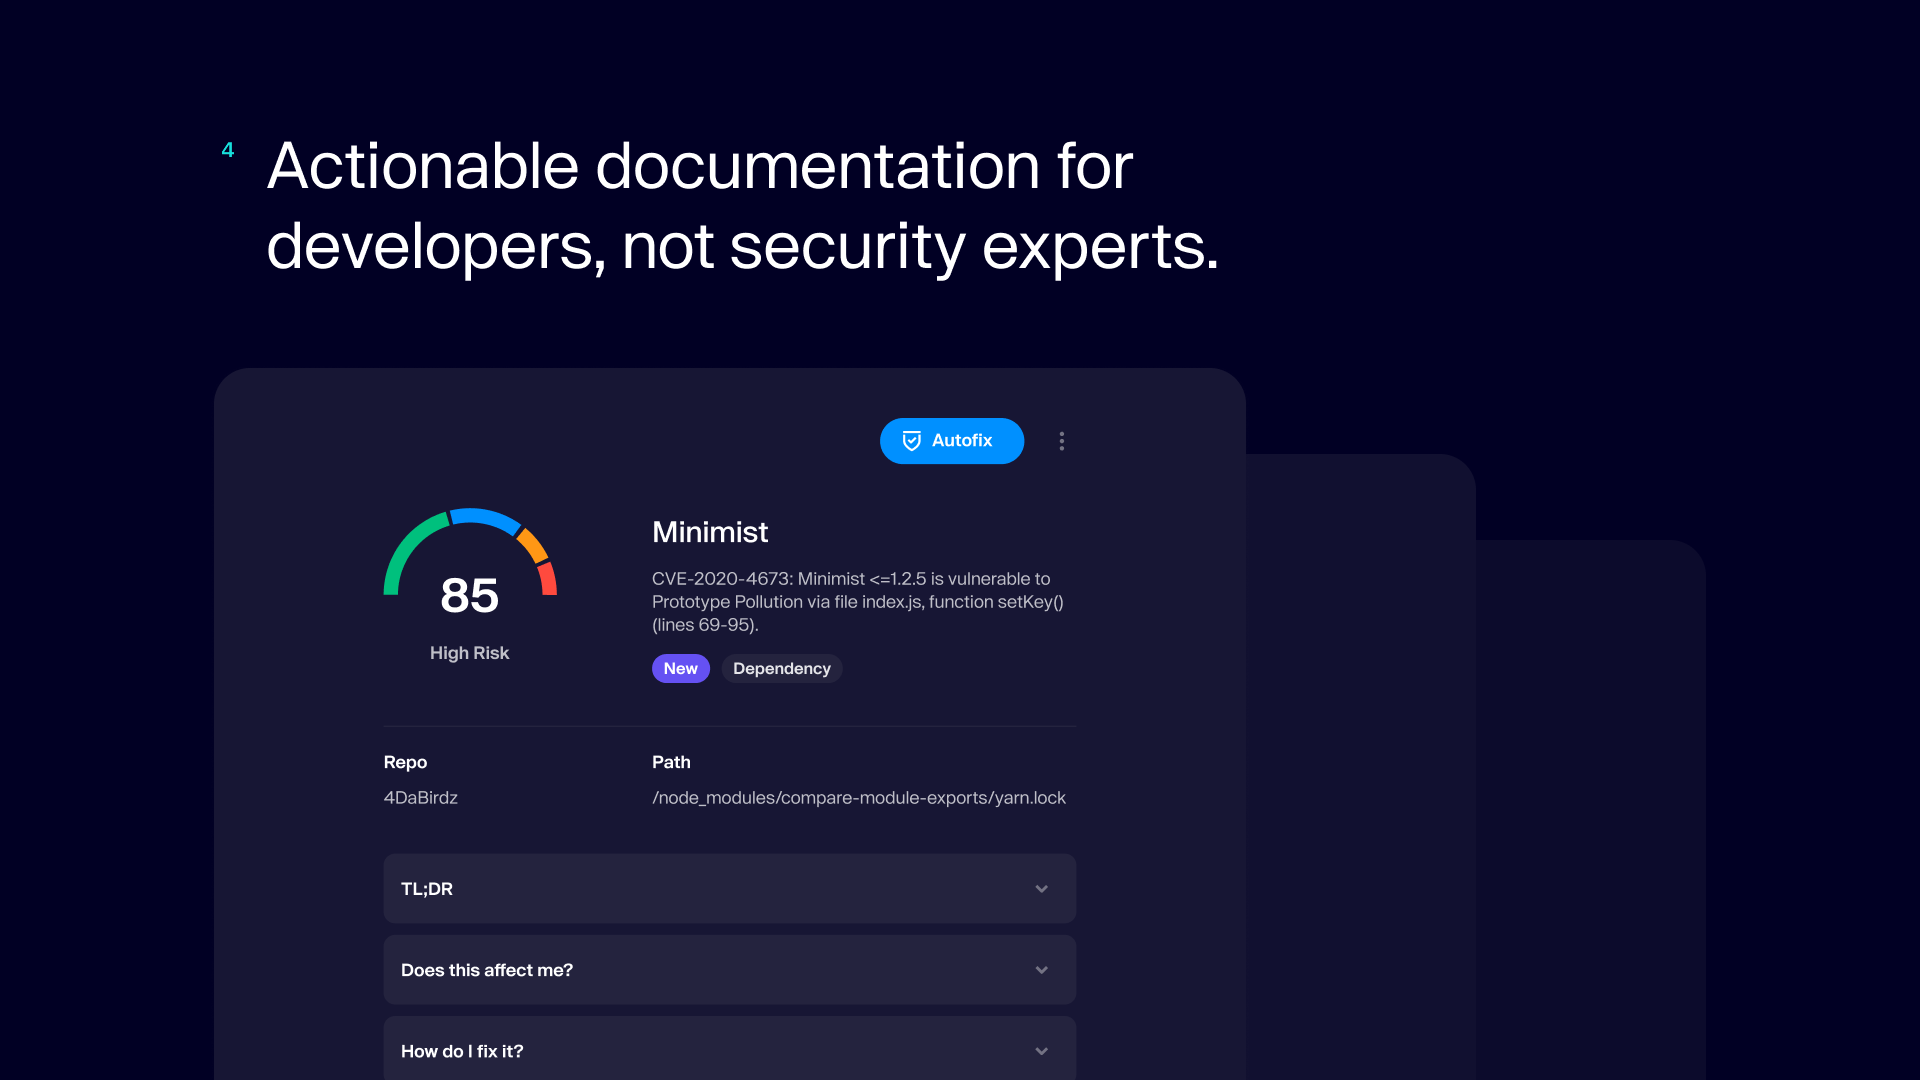Viewport: 1920px width, 1080px height.
Task: Click the chevron beside Does this affect me
Action: point(1041,970)
